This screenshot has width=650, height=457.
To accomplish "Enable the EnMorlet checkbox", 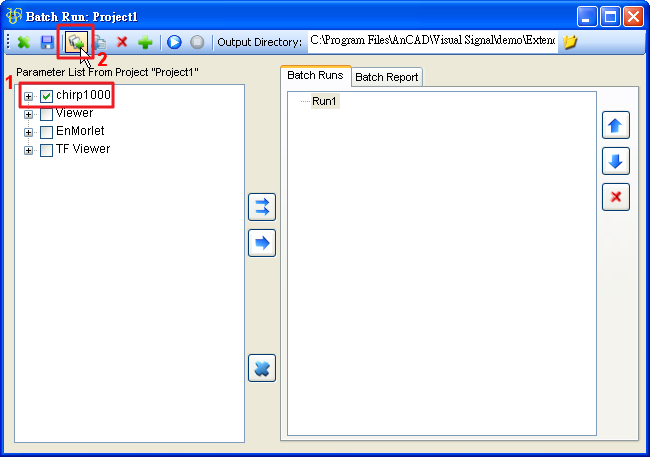I will click(x=47, y=132).
